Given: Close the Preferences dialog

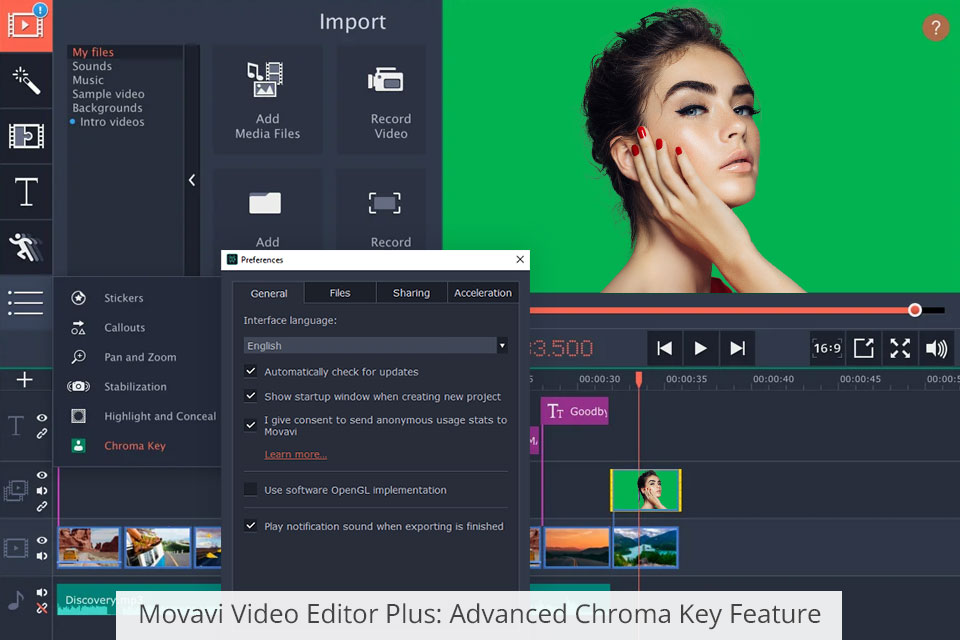Looking at the screenshot, I should pyautogui.click(x=520, y=259).
